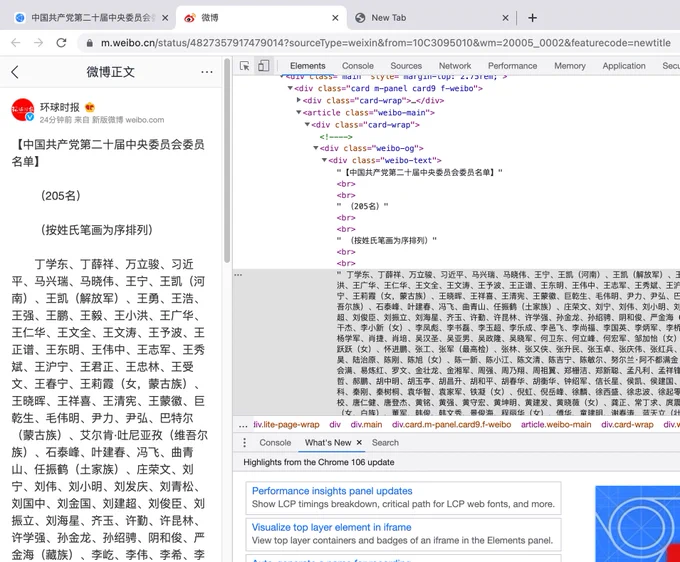The width and height of the screenshot is (680, 562).
Task: Open the 环球时报 profile name link
Action: click(x=60, y=107)
